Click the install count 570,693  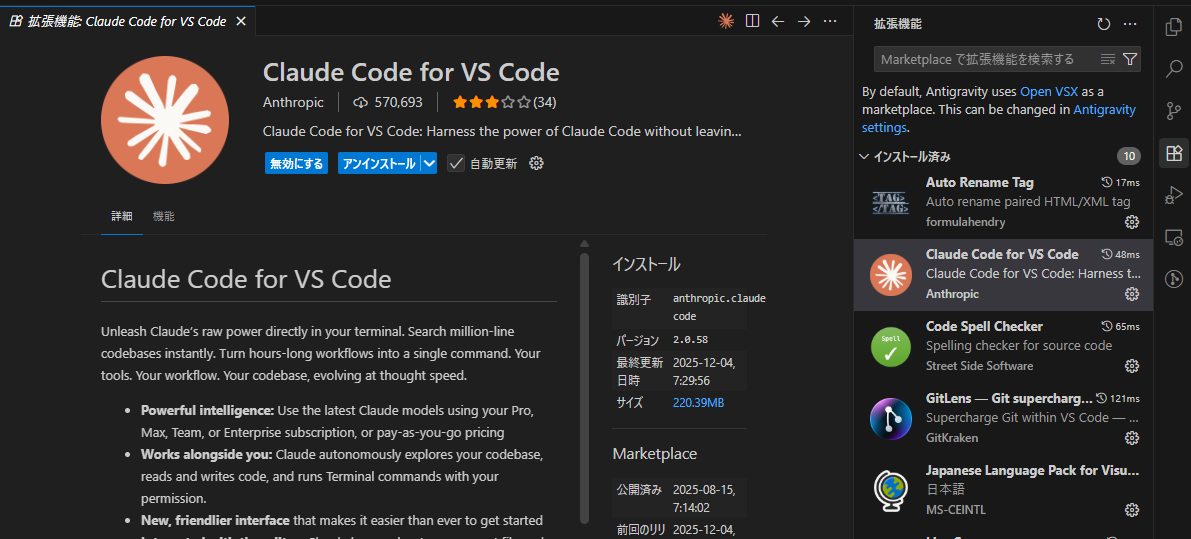click(387, 102)
